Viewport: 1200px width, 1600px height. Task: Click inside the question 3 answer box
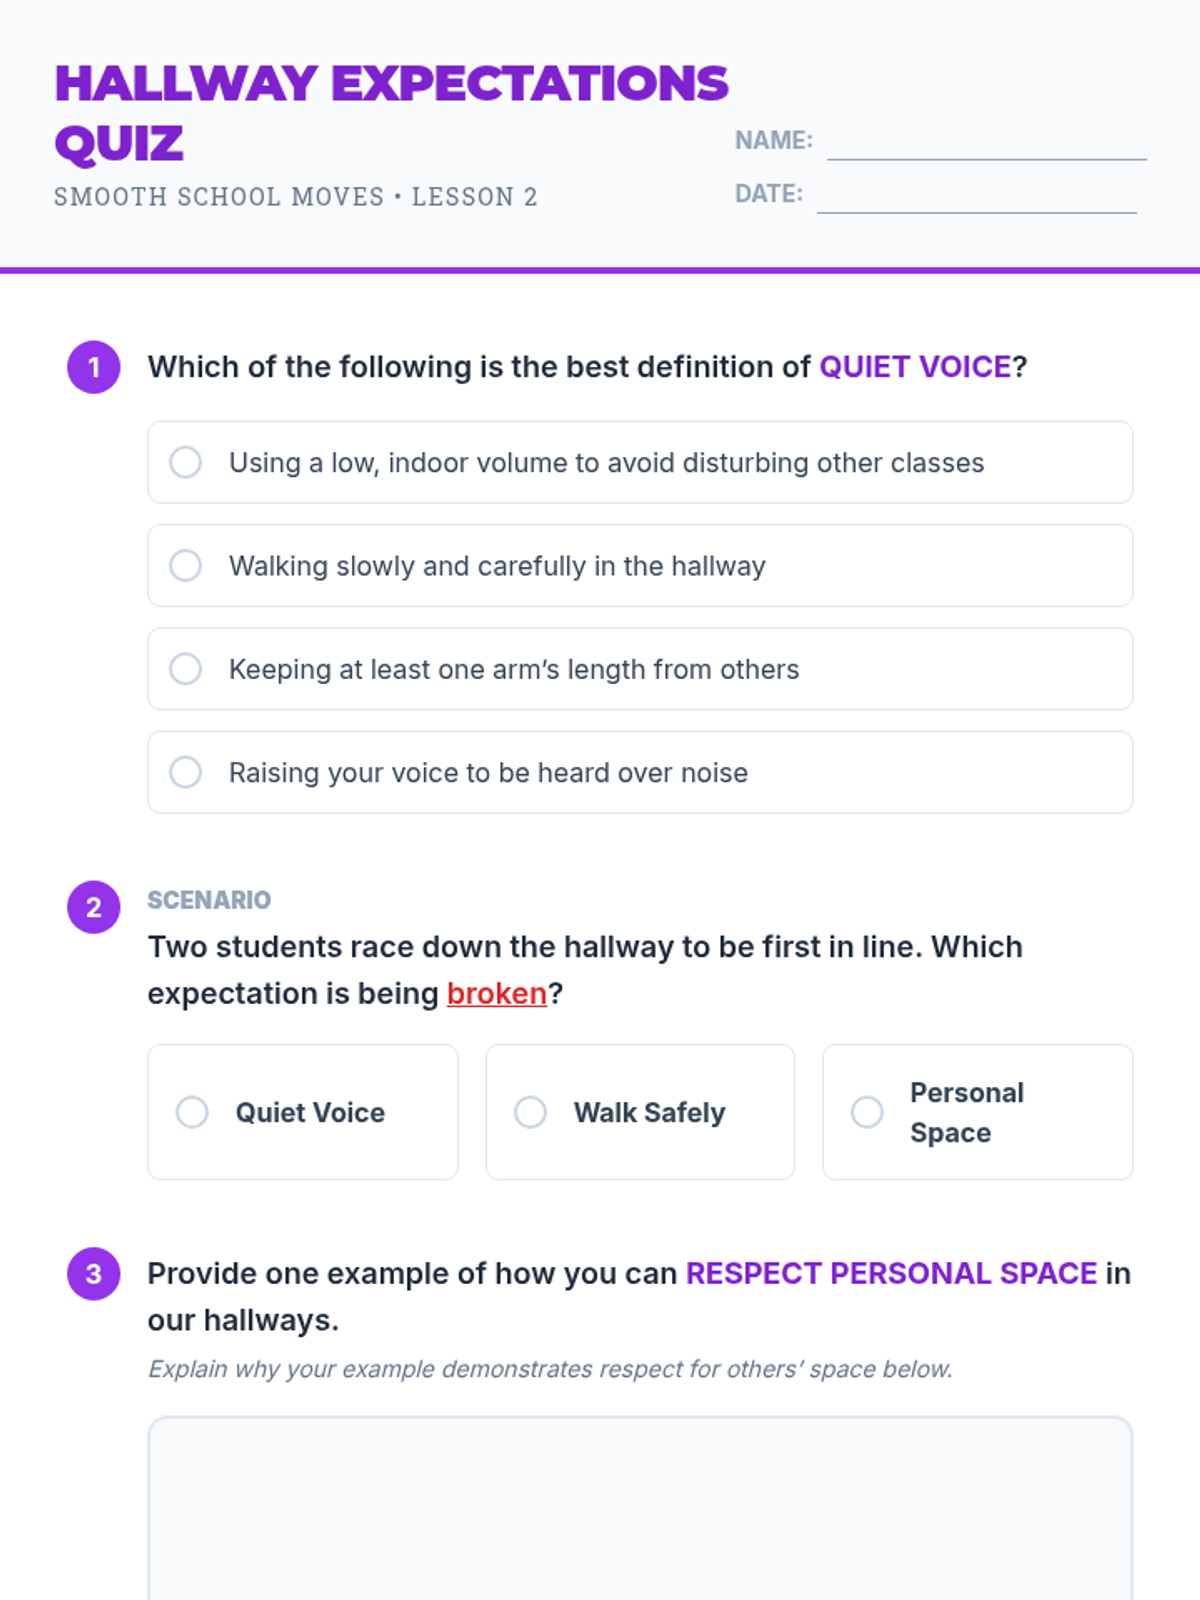640,1510
